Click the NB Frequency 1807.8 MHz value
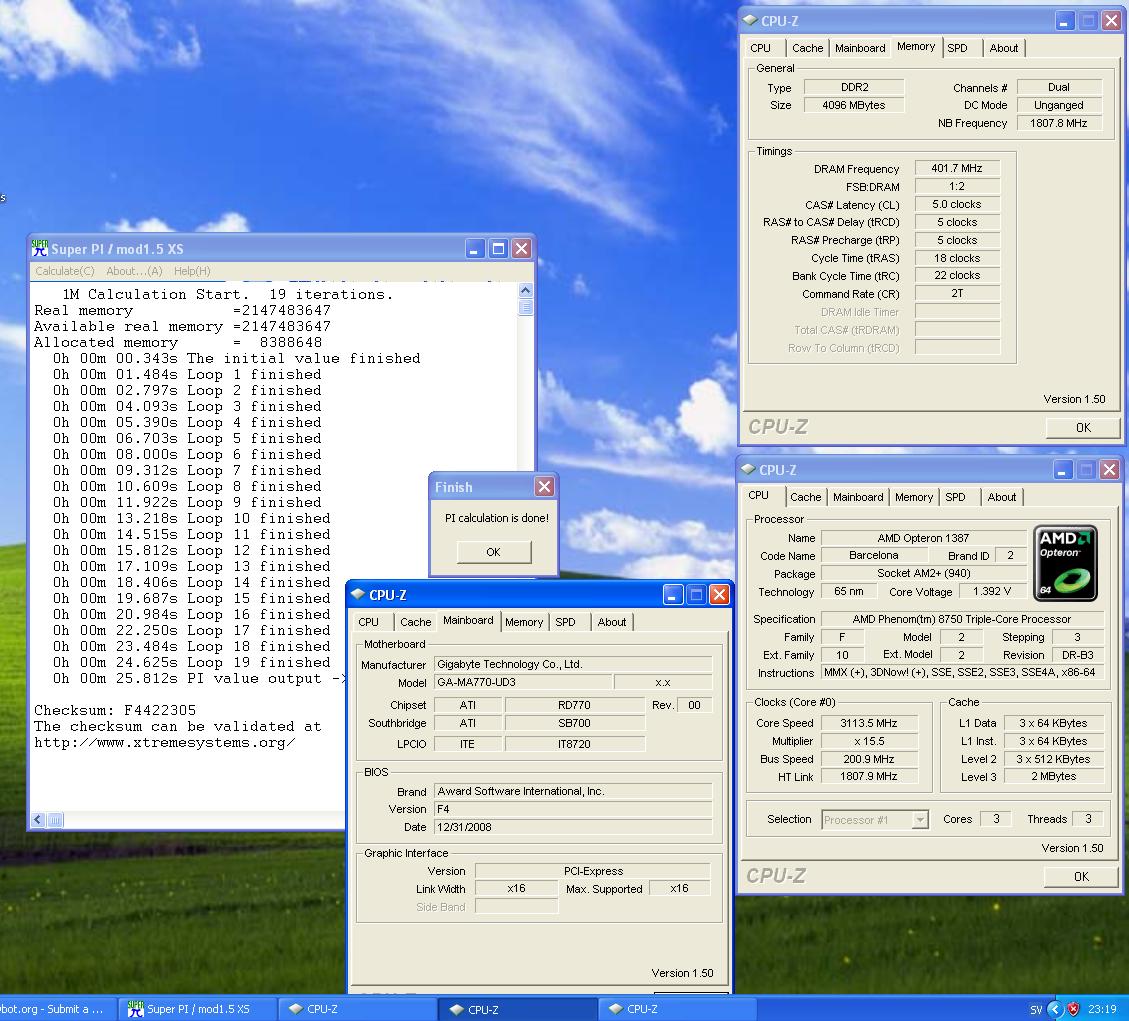The image size is (1129, 1021). [1058, 123]
